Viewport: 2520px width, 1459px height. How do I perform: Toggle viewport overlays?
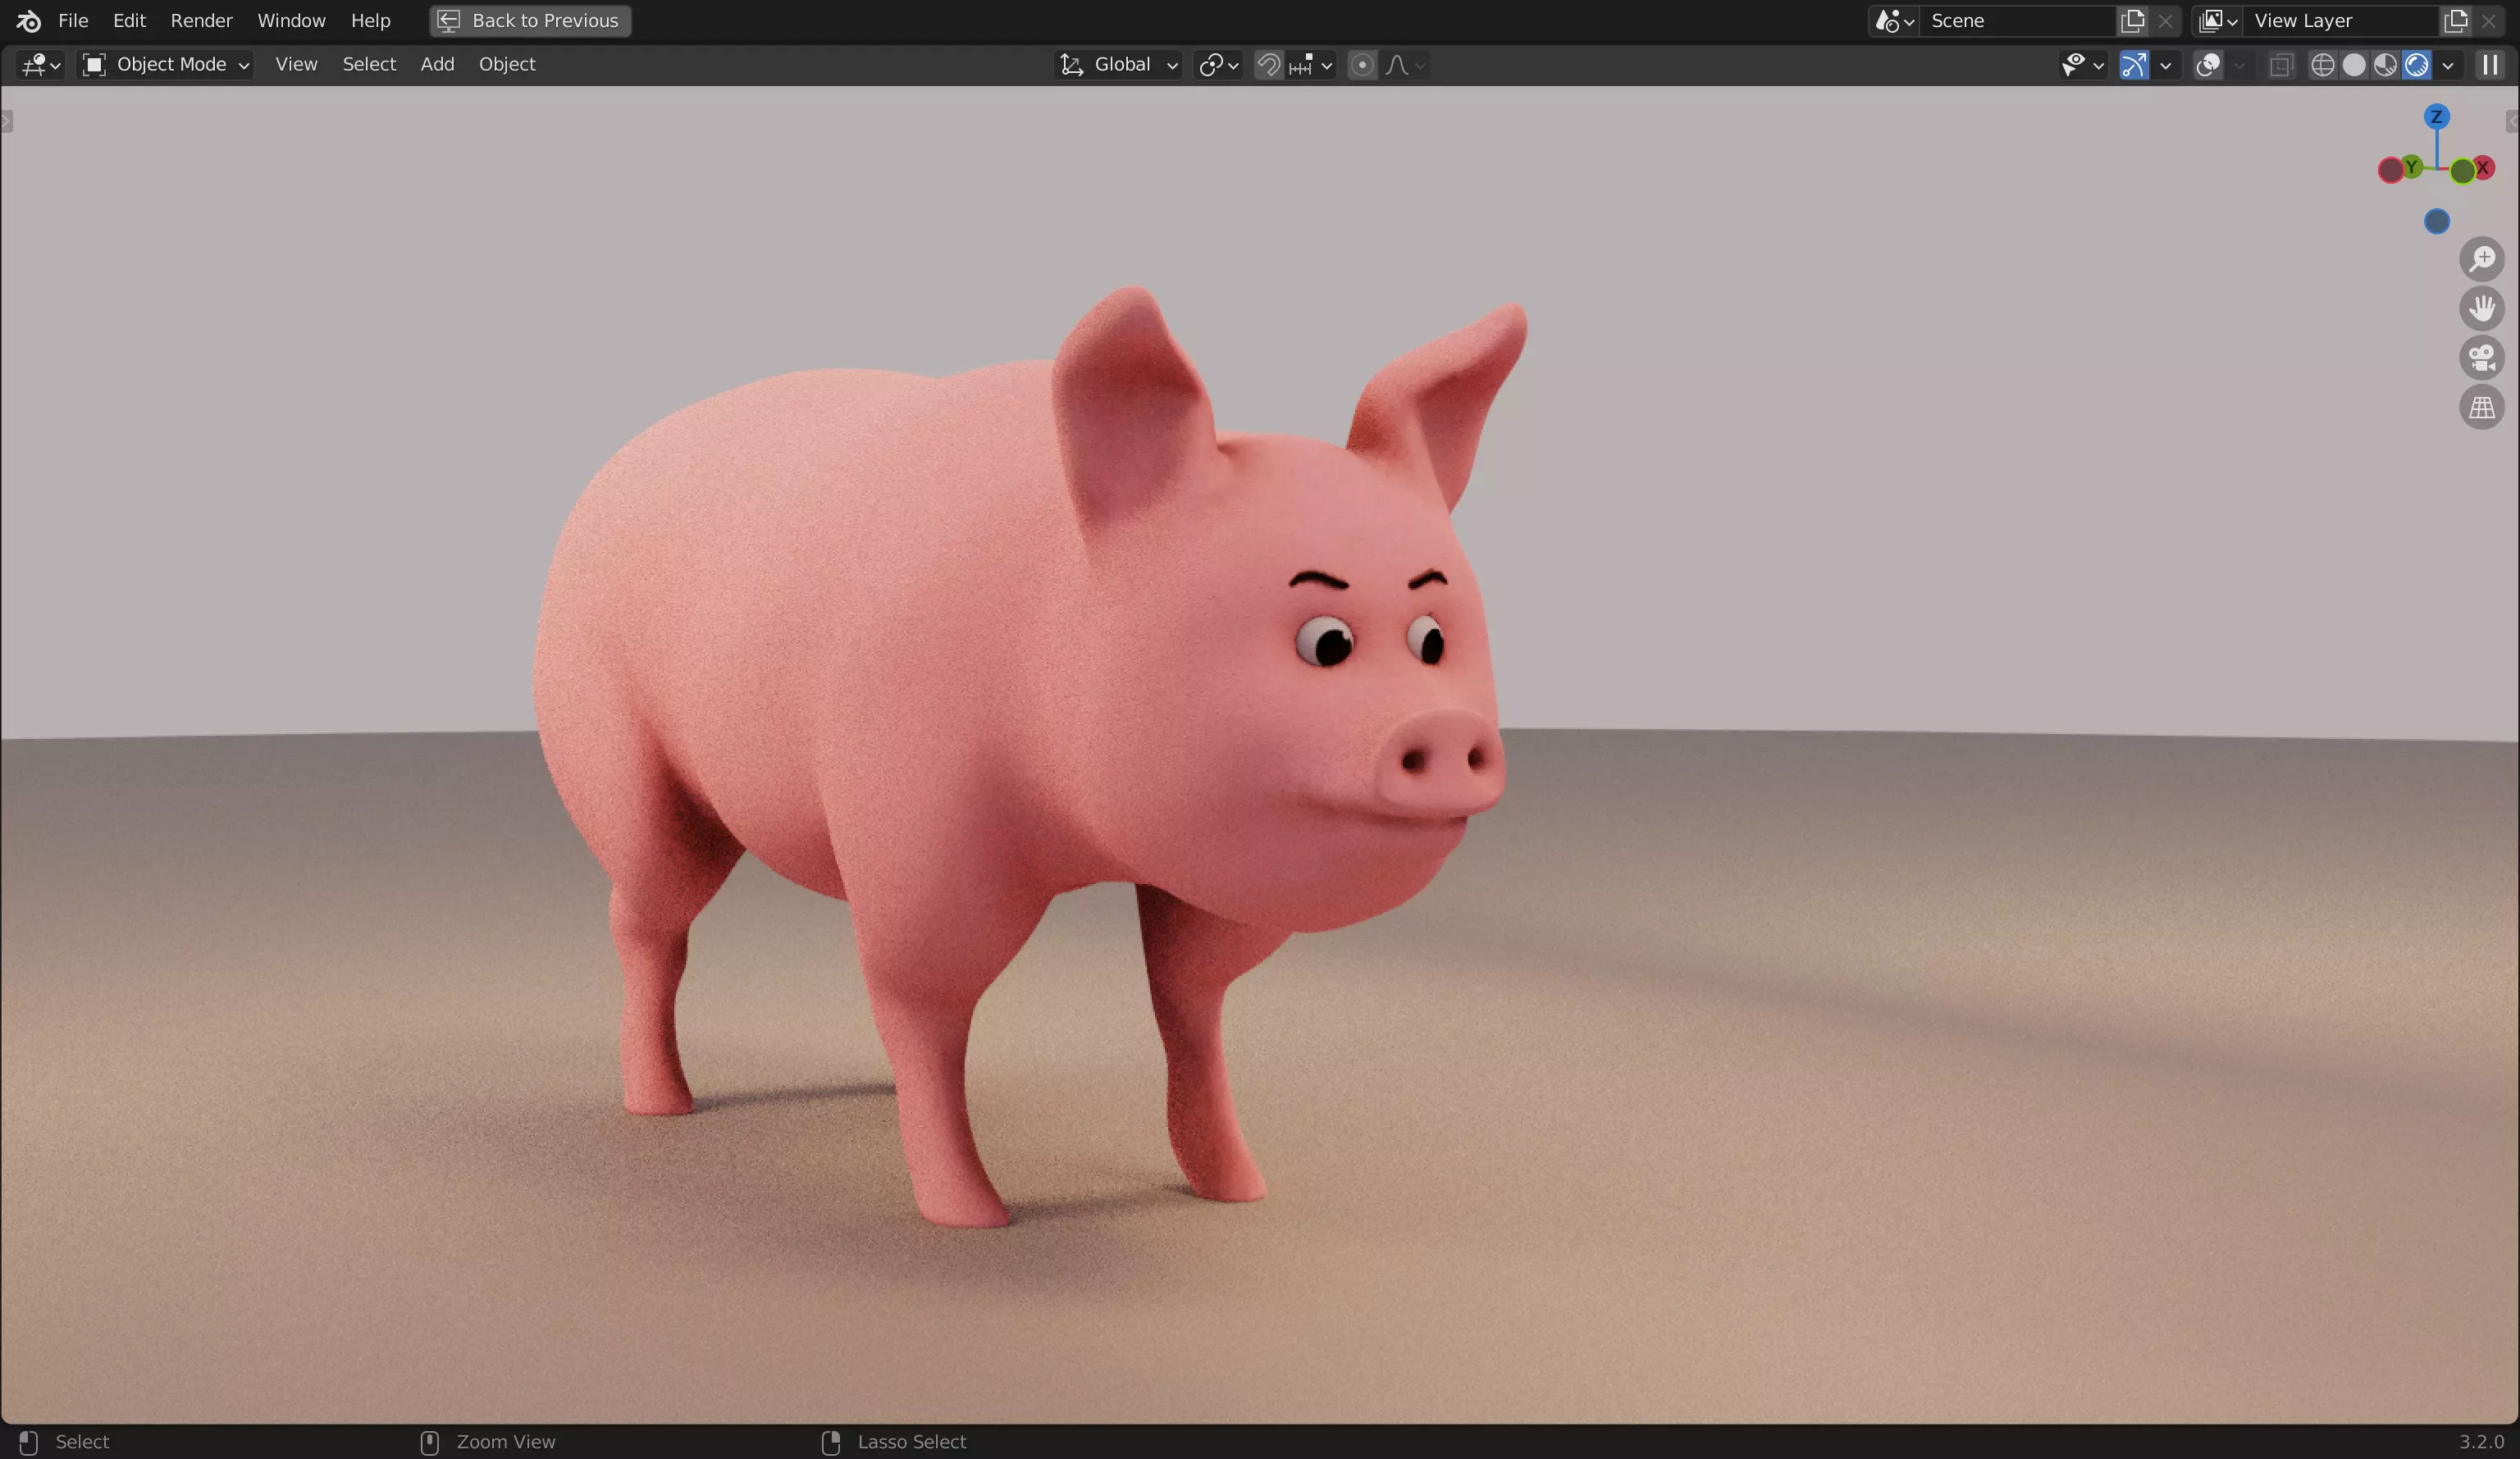(2208, 65)
